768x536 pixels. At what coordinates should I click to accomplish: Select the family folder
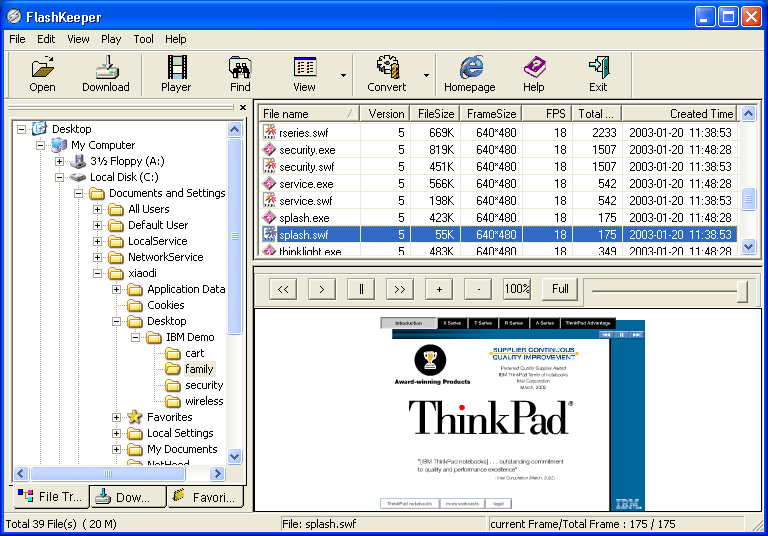199,369
